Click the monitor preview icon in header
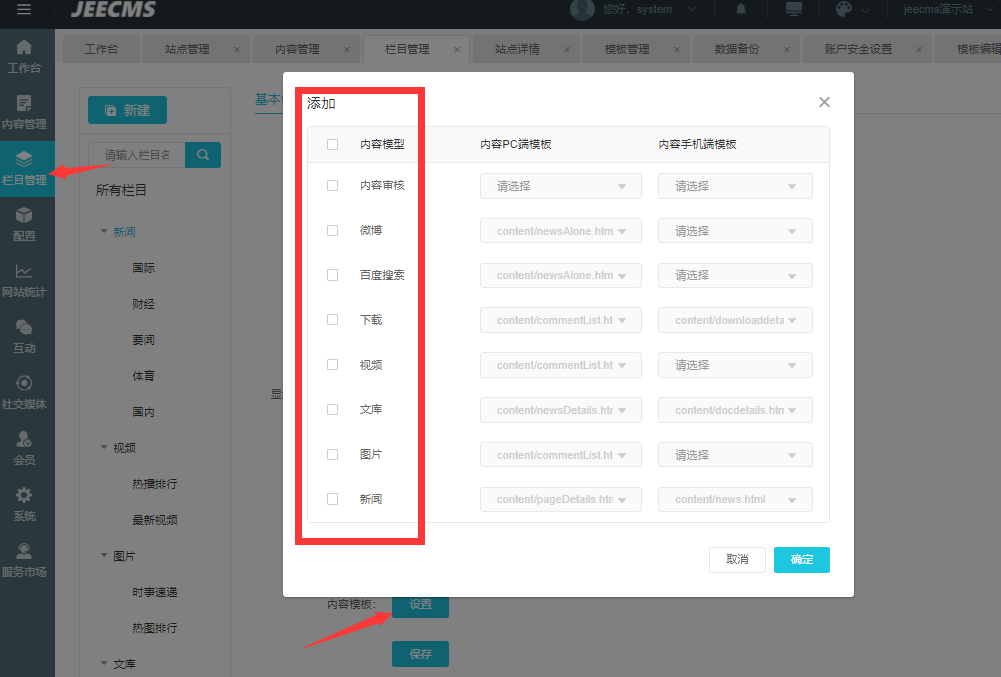This screenshot has height=677, width=1001. coord(794,9)
